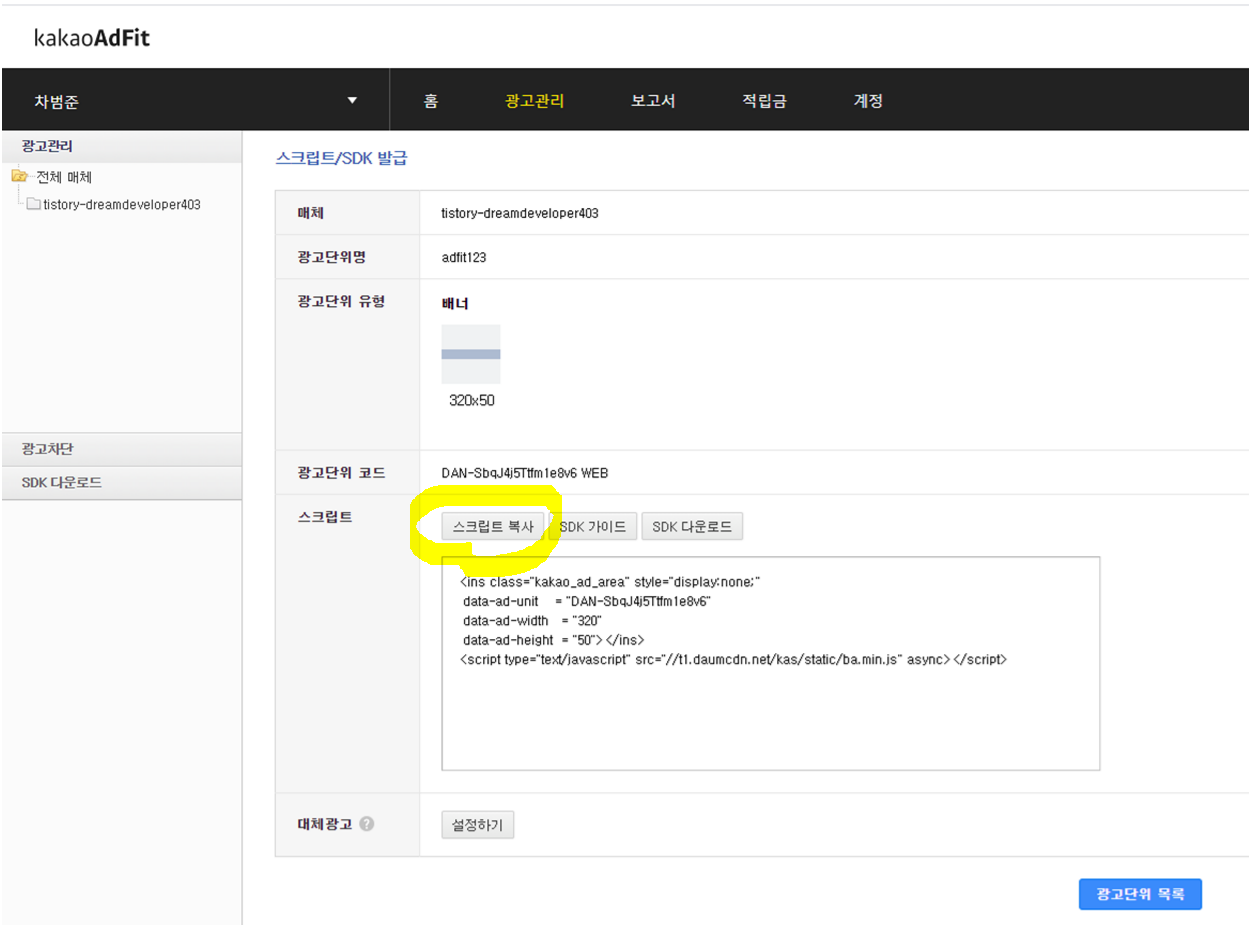Click the 스크립트 복사 button
Viewport: 1249px width, 925px height.
pos(493,526)
